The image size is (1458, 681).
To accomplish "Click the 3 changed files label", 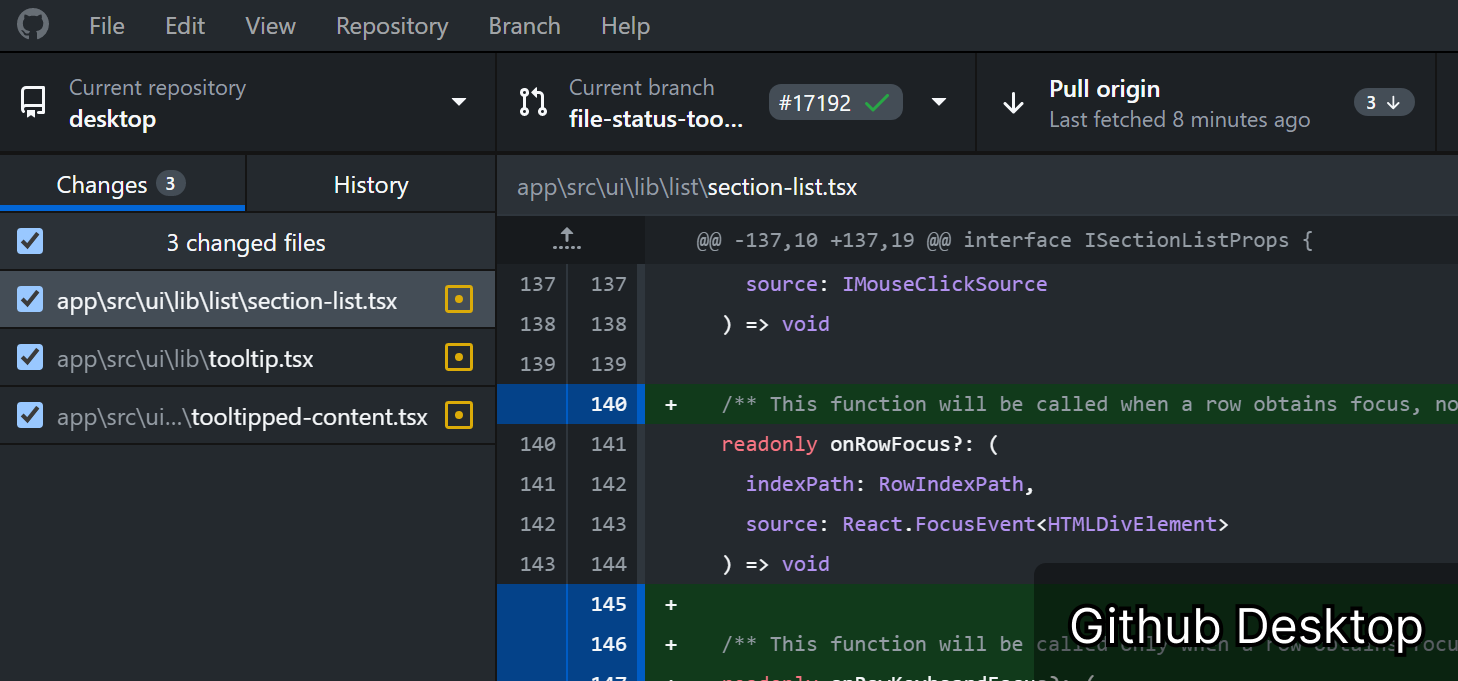I will (x=246, y=242).
